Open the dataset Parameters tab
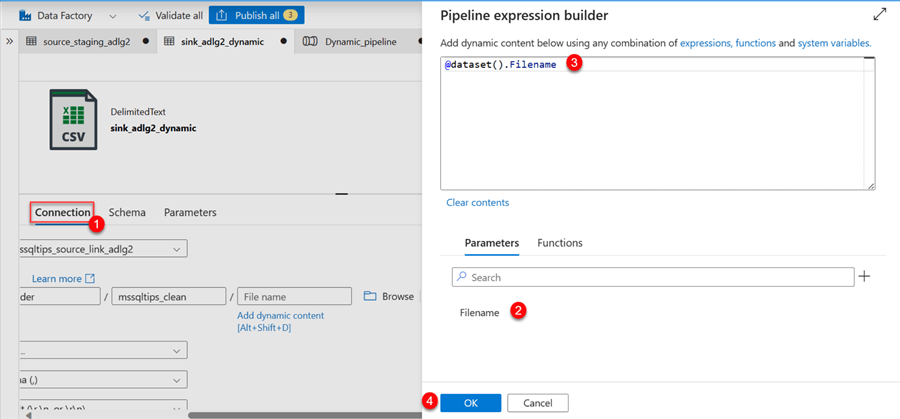Viewport: 900px width, 419px height. tap(190, 212)
